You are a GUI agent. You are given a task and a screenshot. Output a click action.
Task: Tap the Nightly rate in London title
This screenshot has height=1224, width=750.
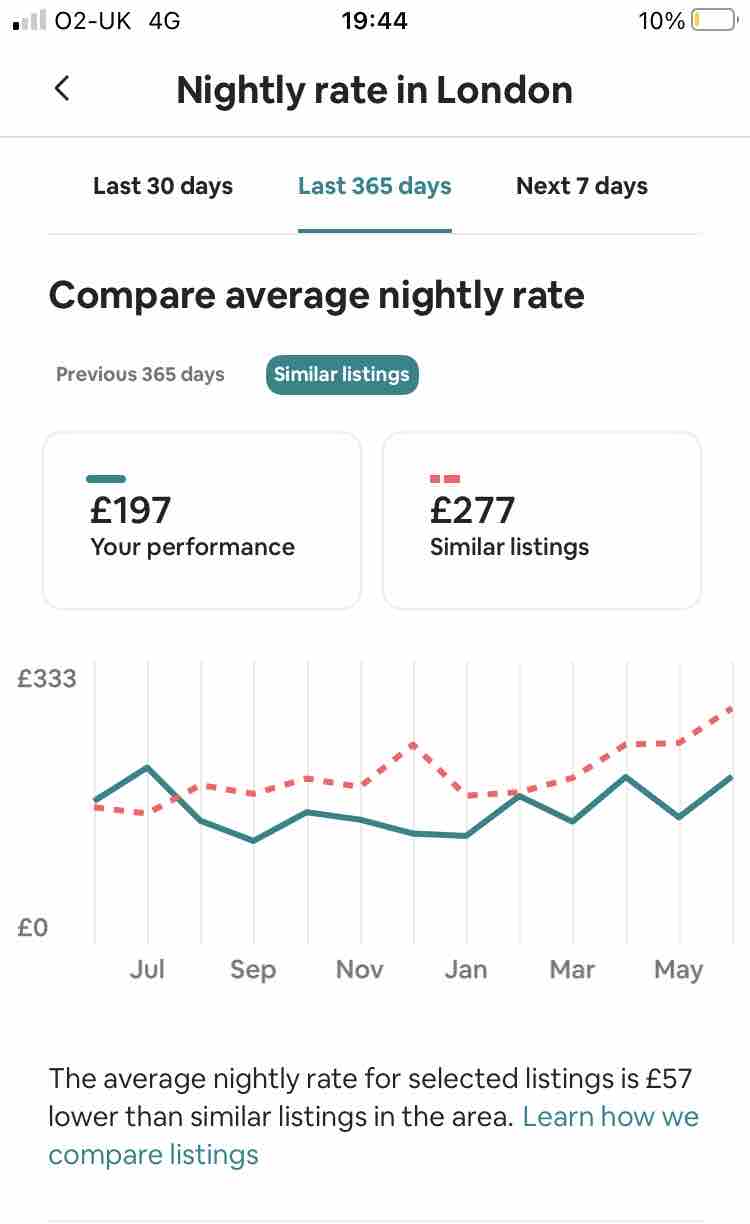(375, 90)
